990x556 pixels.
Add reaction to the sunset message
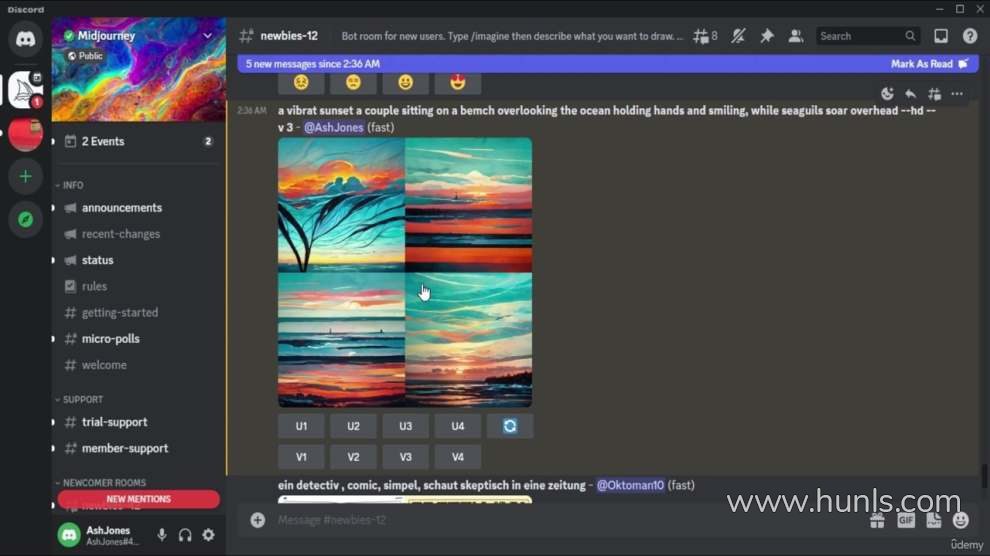click(887, 94)
